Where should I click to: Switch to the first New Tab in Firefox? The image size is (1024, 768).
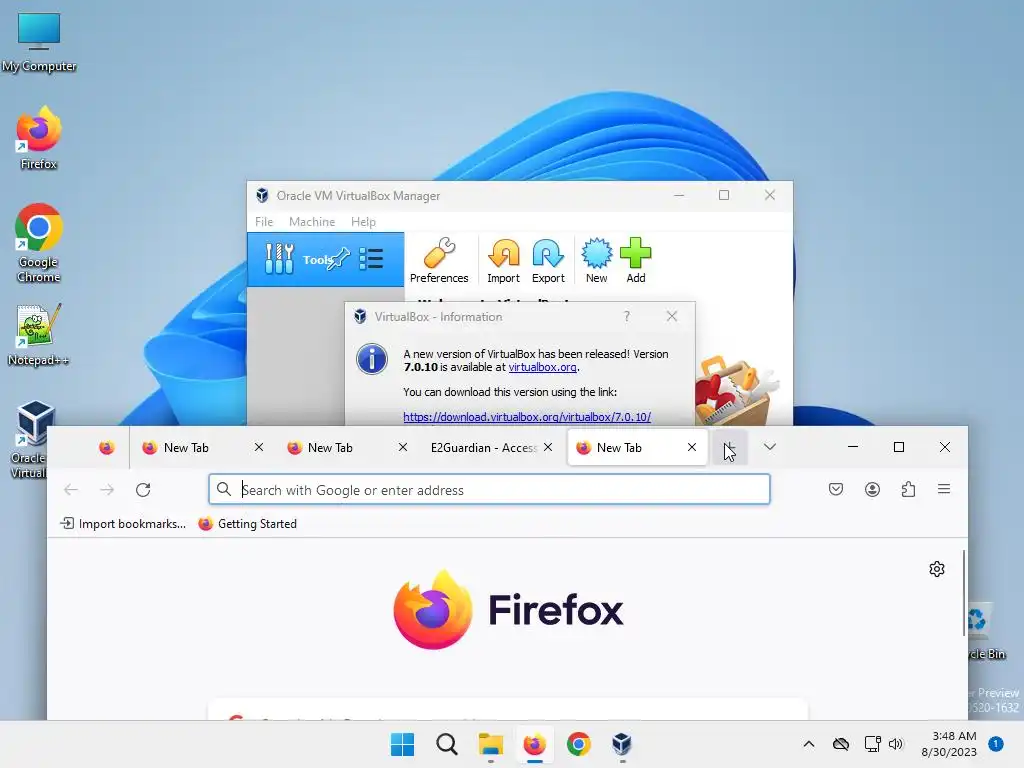click(186, 447)
